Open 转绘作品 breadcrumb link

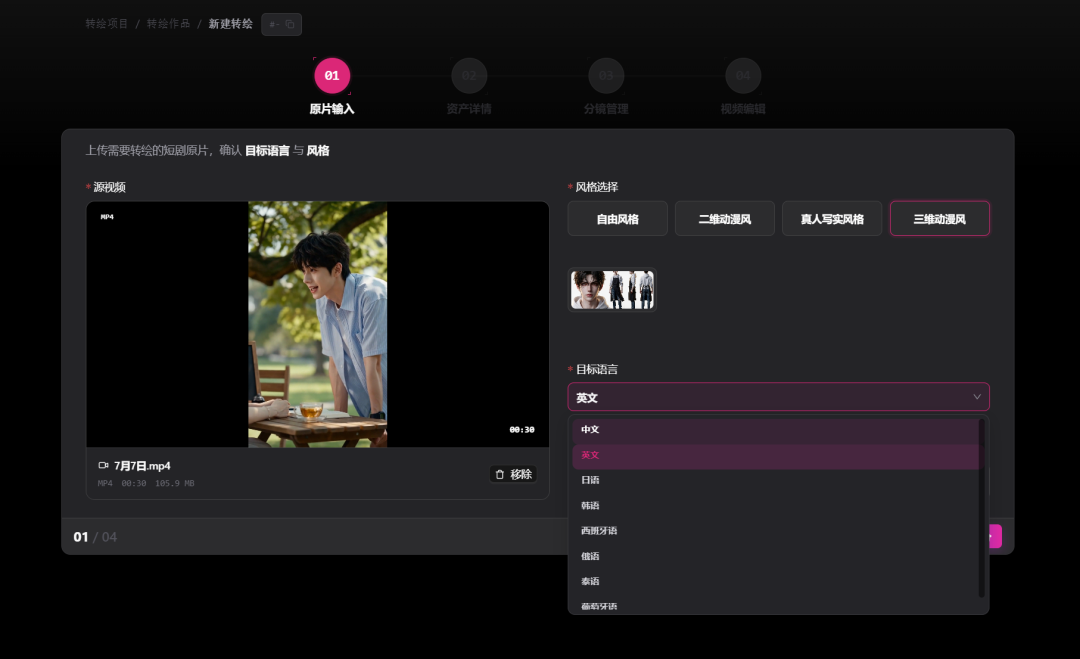click(168, 24)
